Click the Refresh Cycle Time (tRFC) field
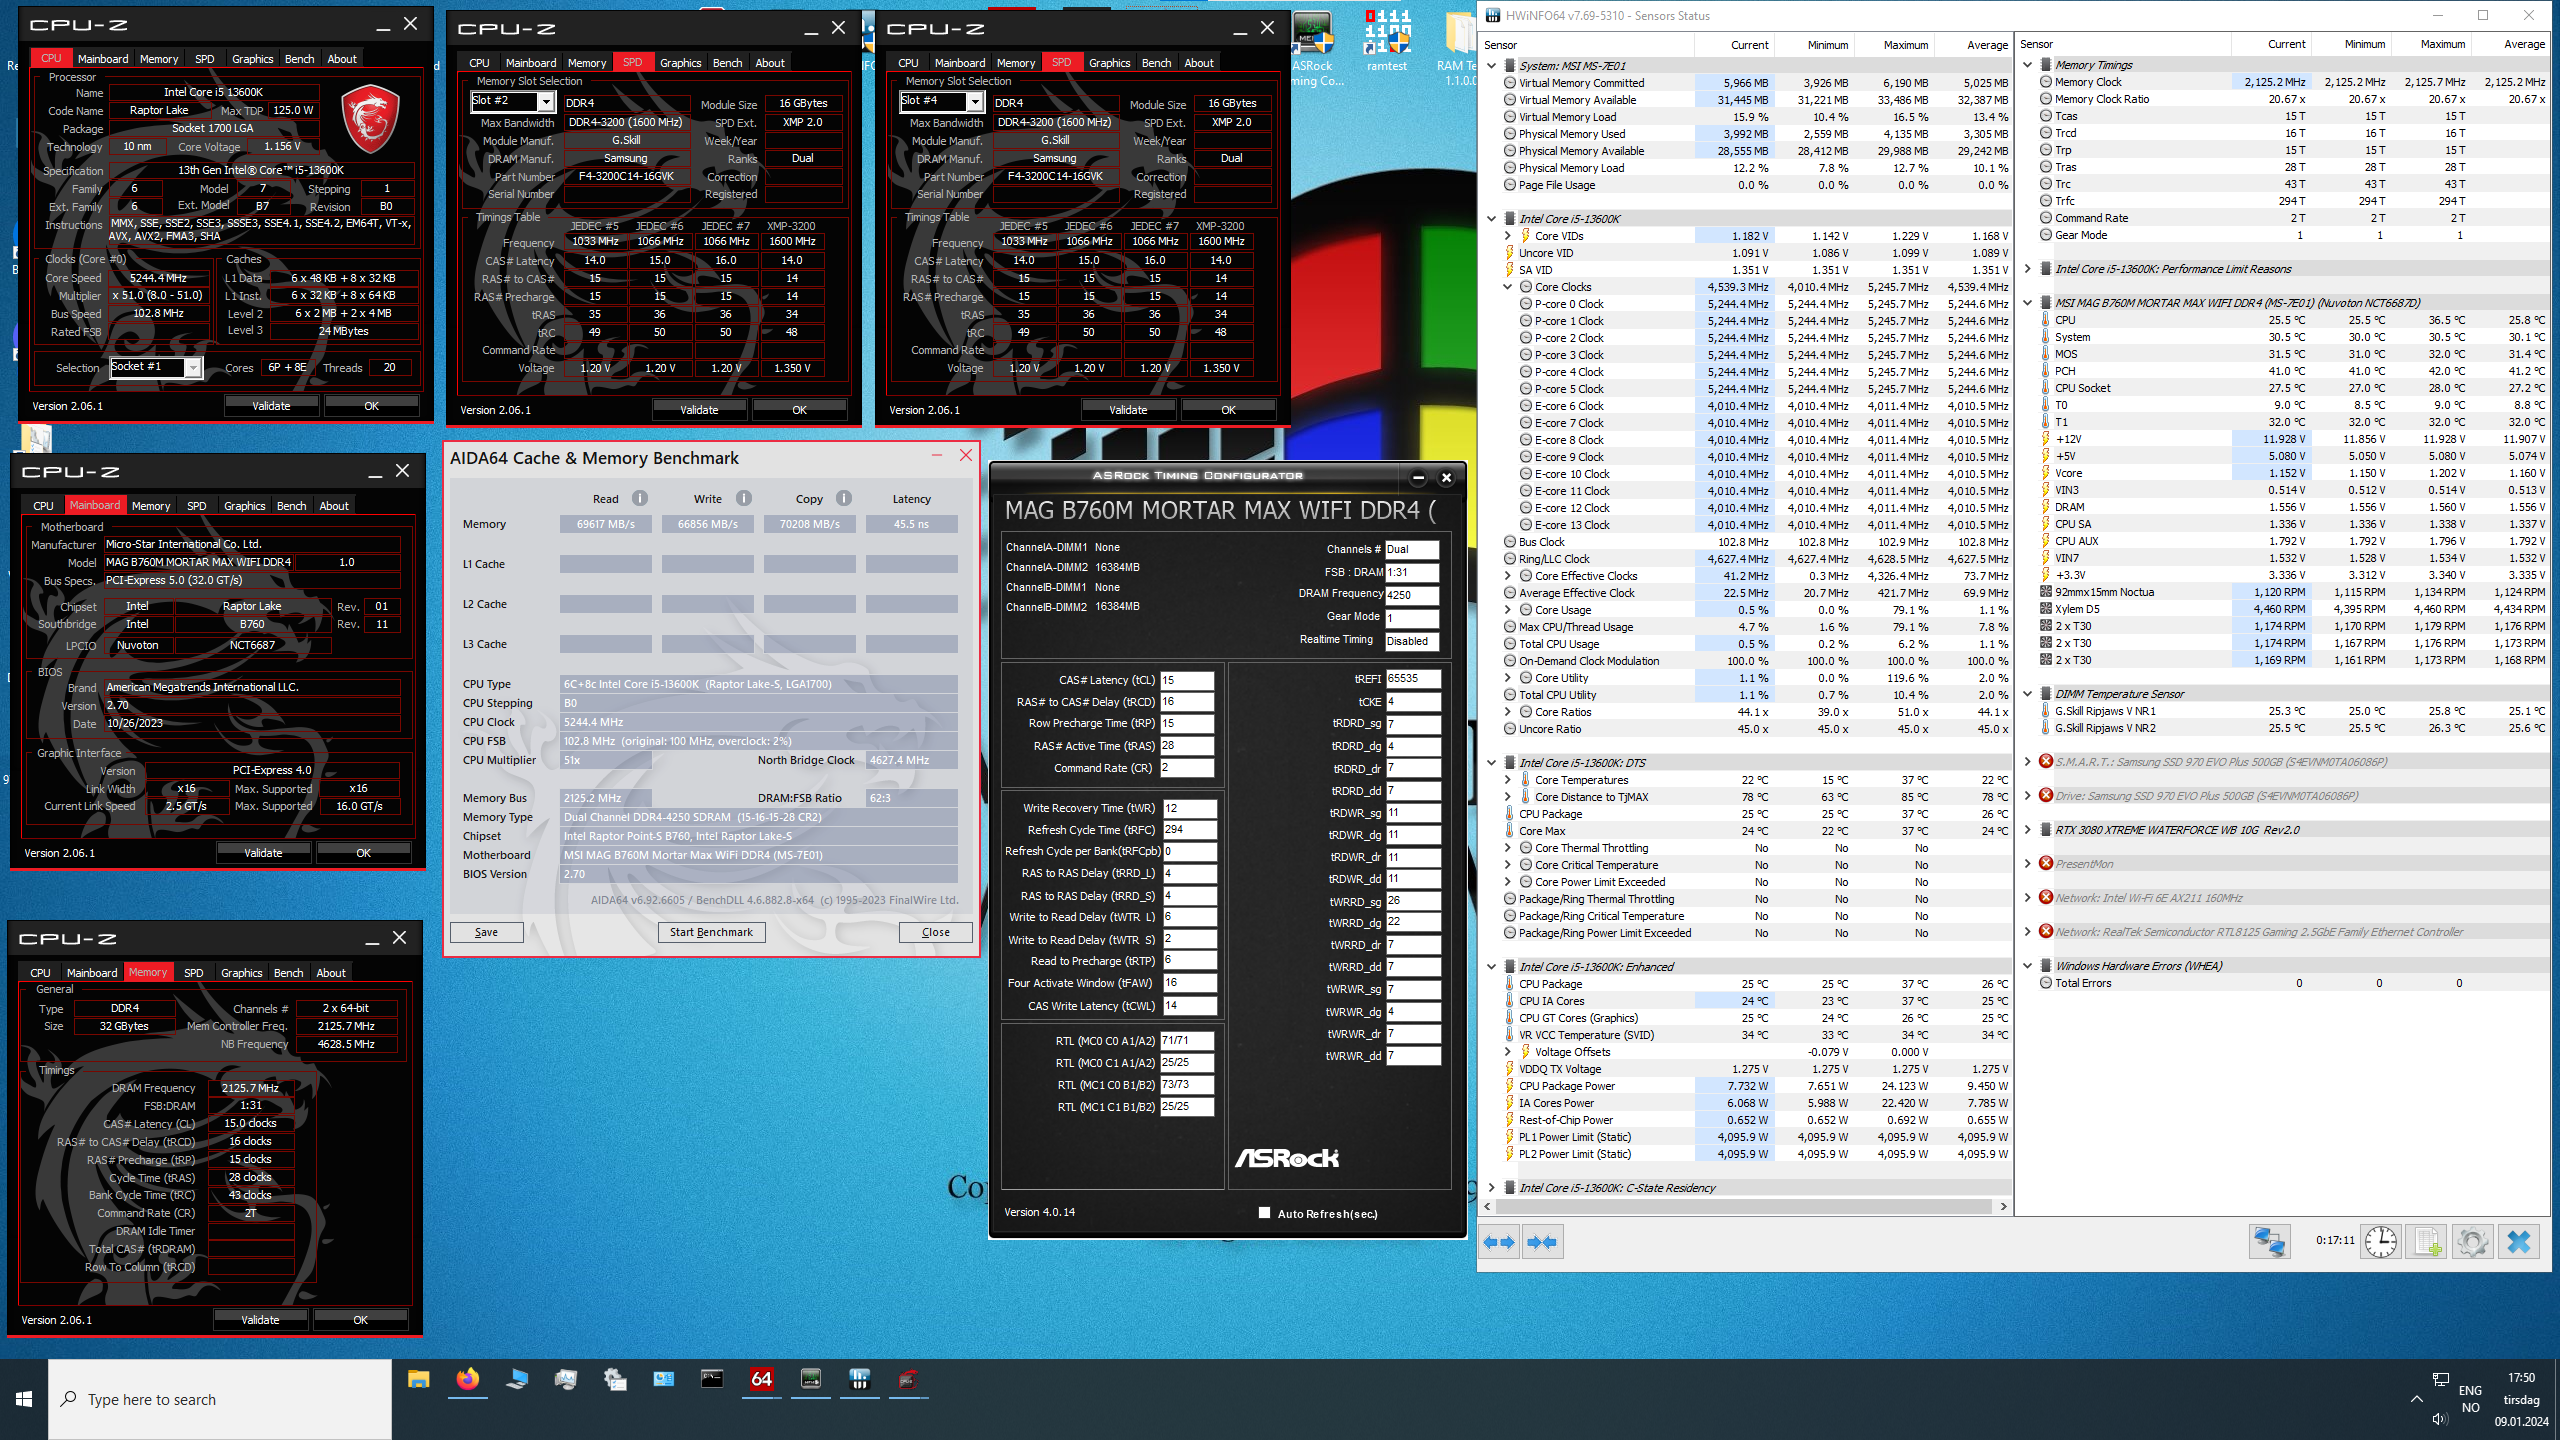 tap(1188, 830)
